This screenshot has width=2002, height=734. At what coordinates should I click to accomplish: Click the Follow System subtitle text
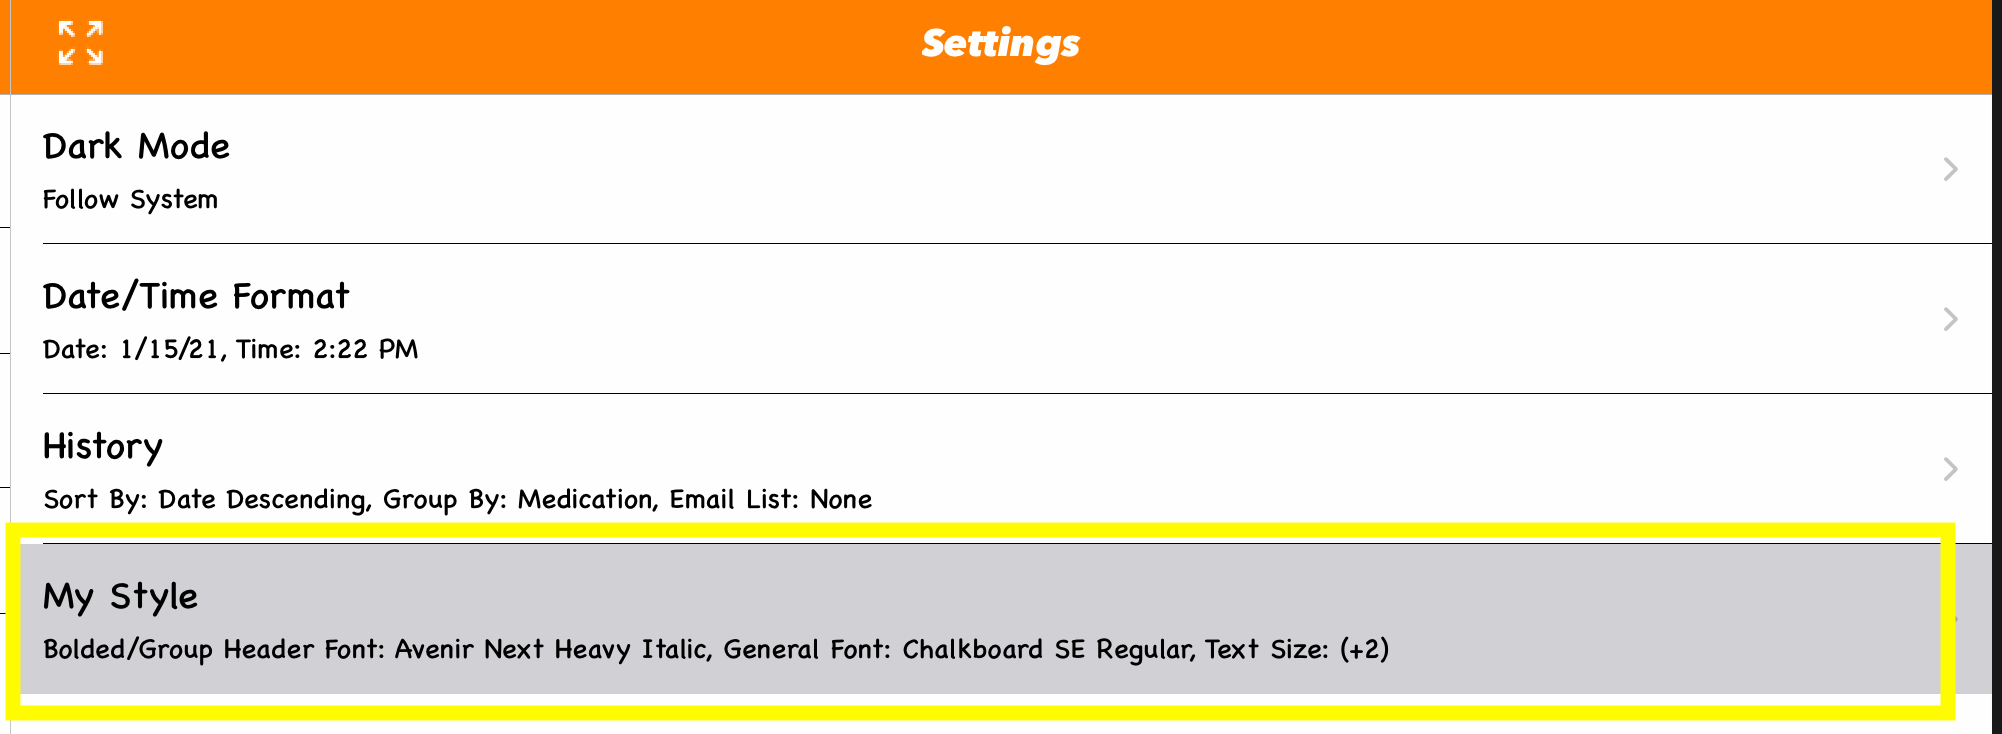tap(130, 200)
